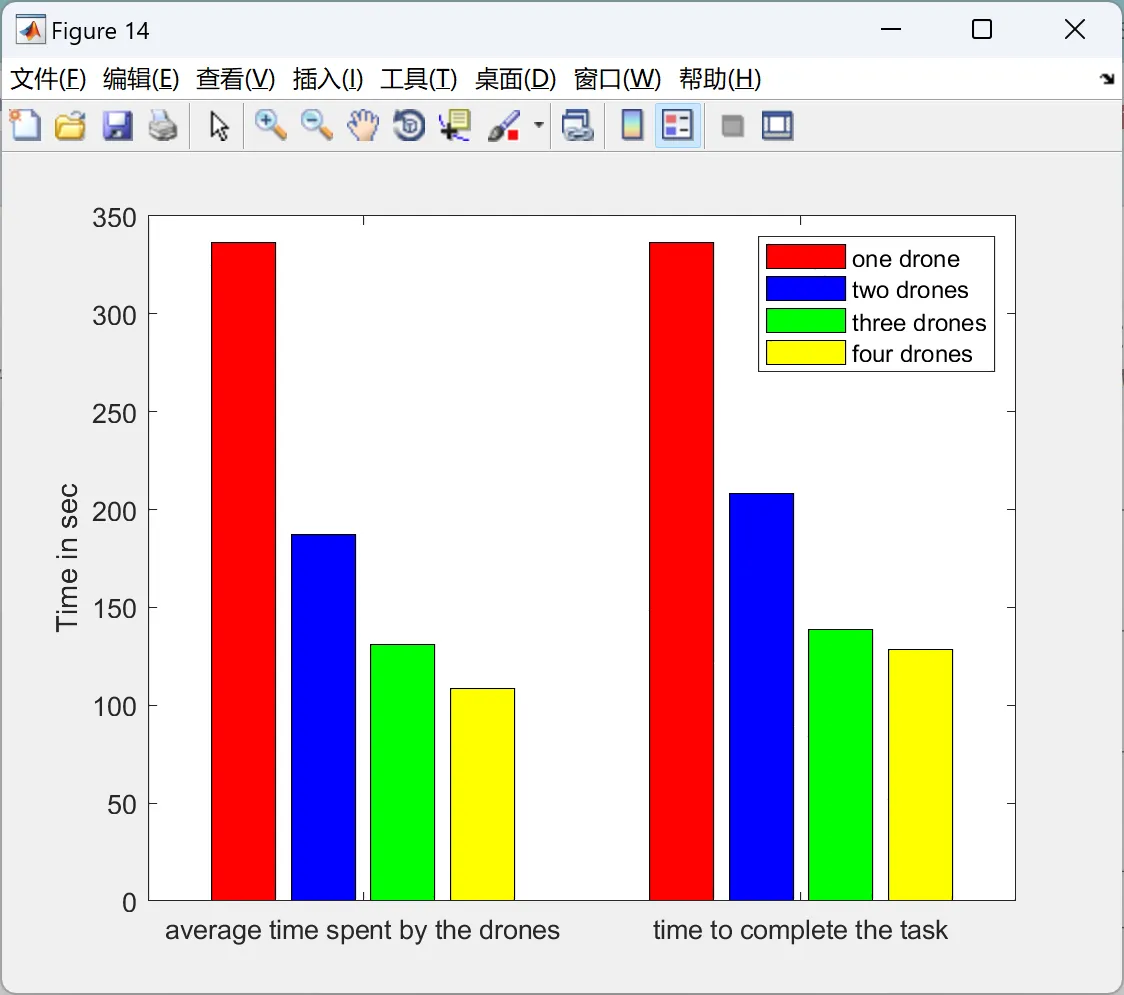Click 'time to complete the task' label
The width and height of the screenshot is (1124, 995).
click(800, 930)
